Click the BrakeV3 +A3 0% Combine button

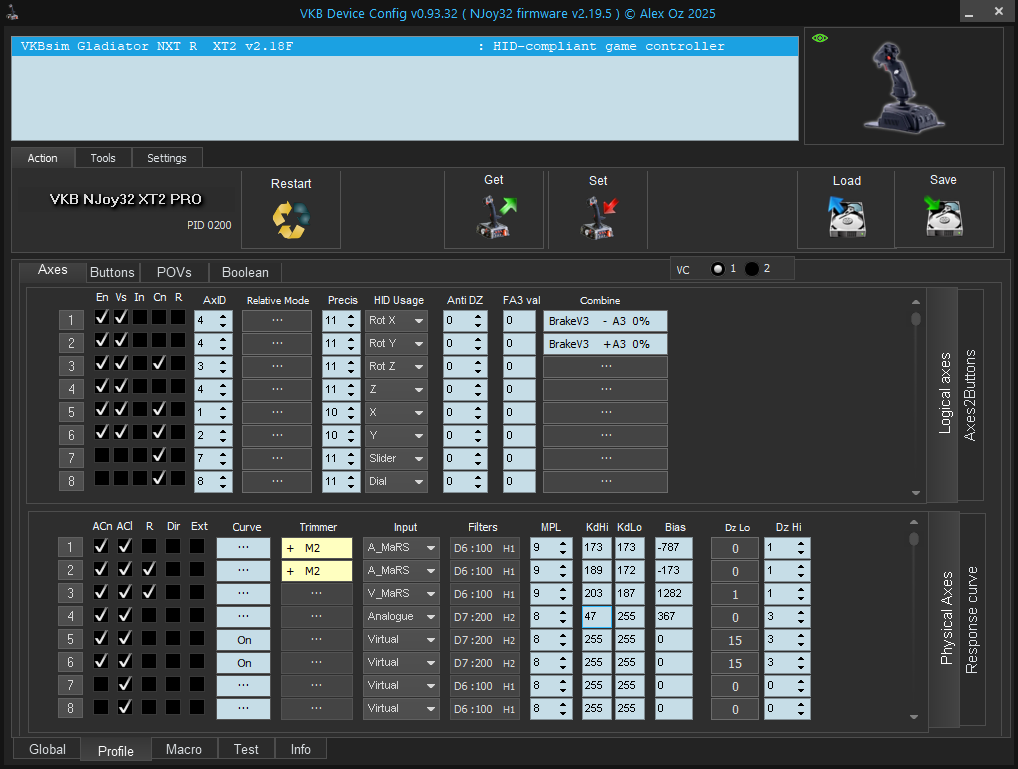coord(605,344)
